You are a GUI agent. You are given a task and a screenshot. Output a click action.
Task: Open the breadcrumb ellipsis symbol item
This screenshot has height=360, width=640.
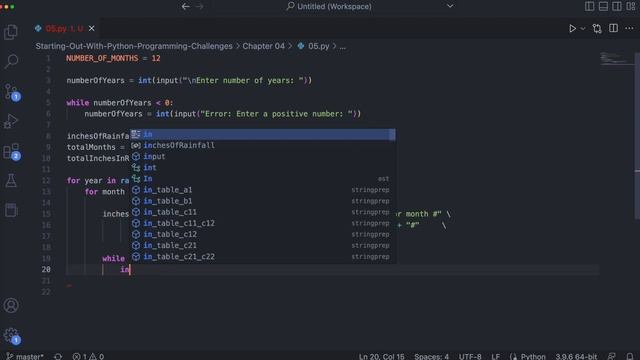[x=342, y=47]
